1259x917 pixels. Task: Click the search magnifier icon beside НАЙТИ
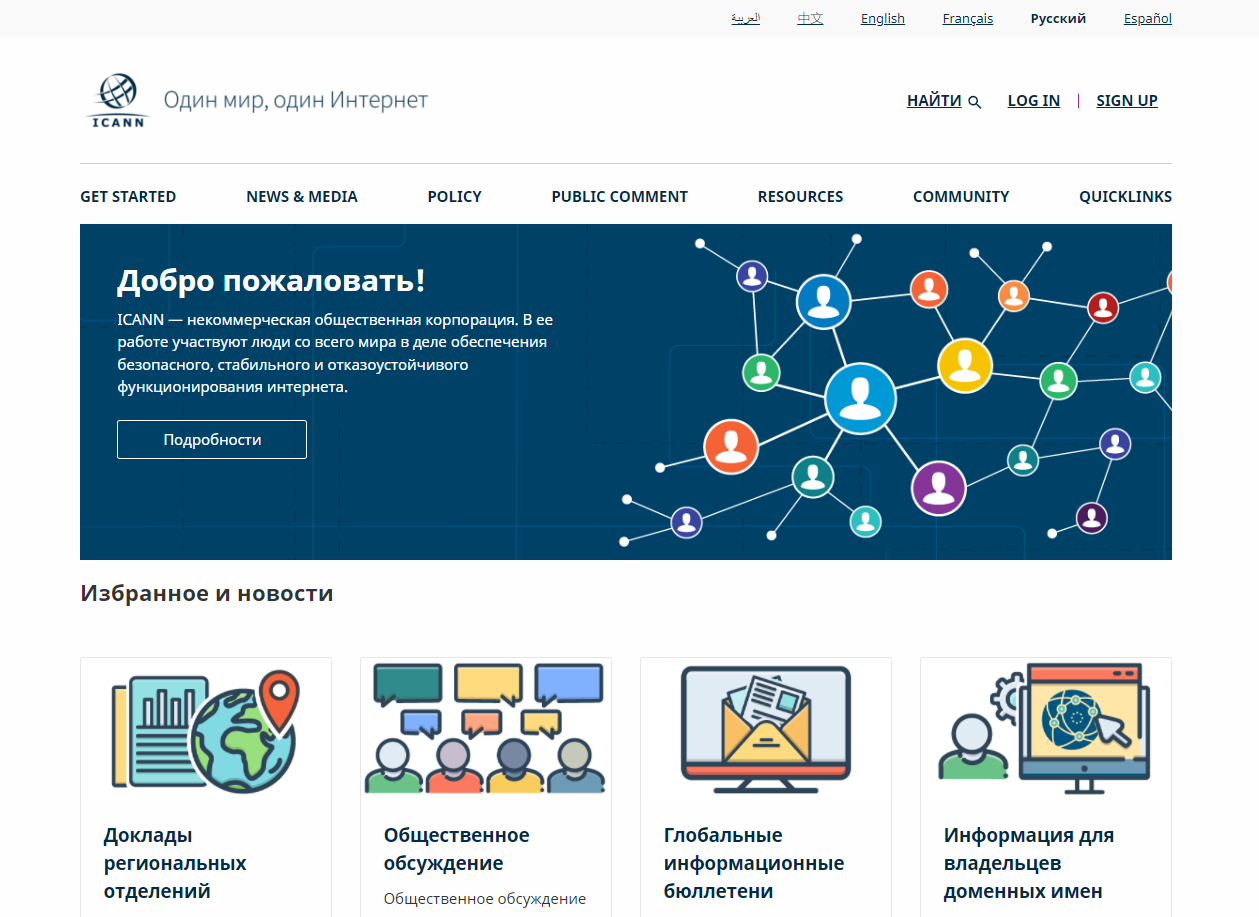pyautogui.click(x=975, y=102)
